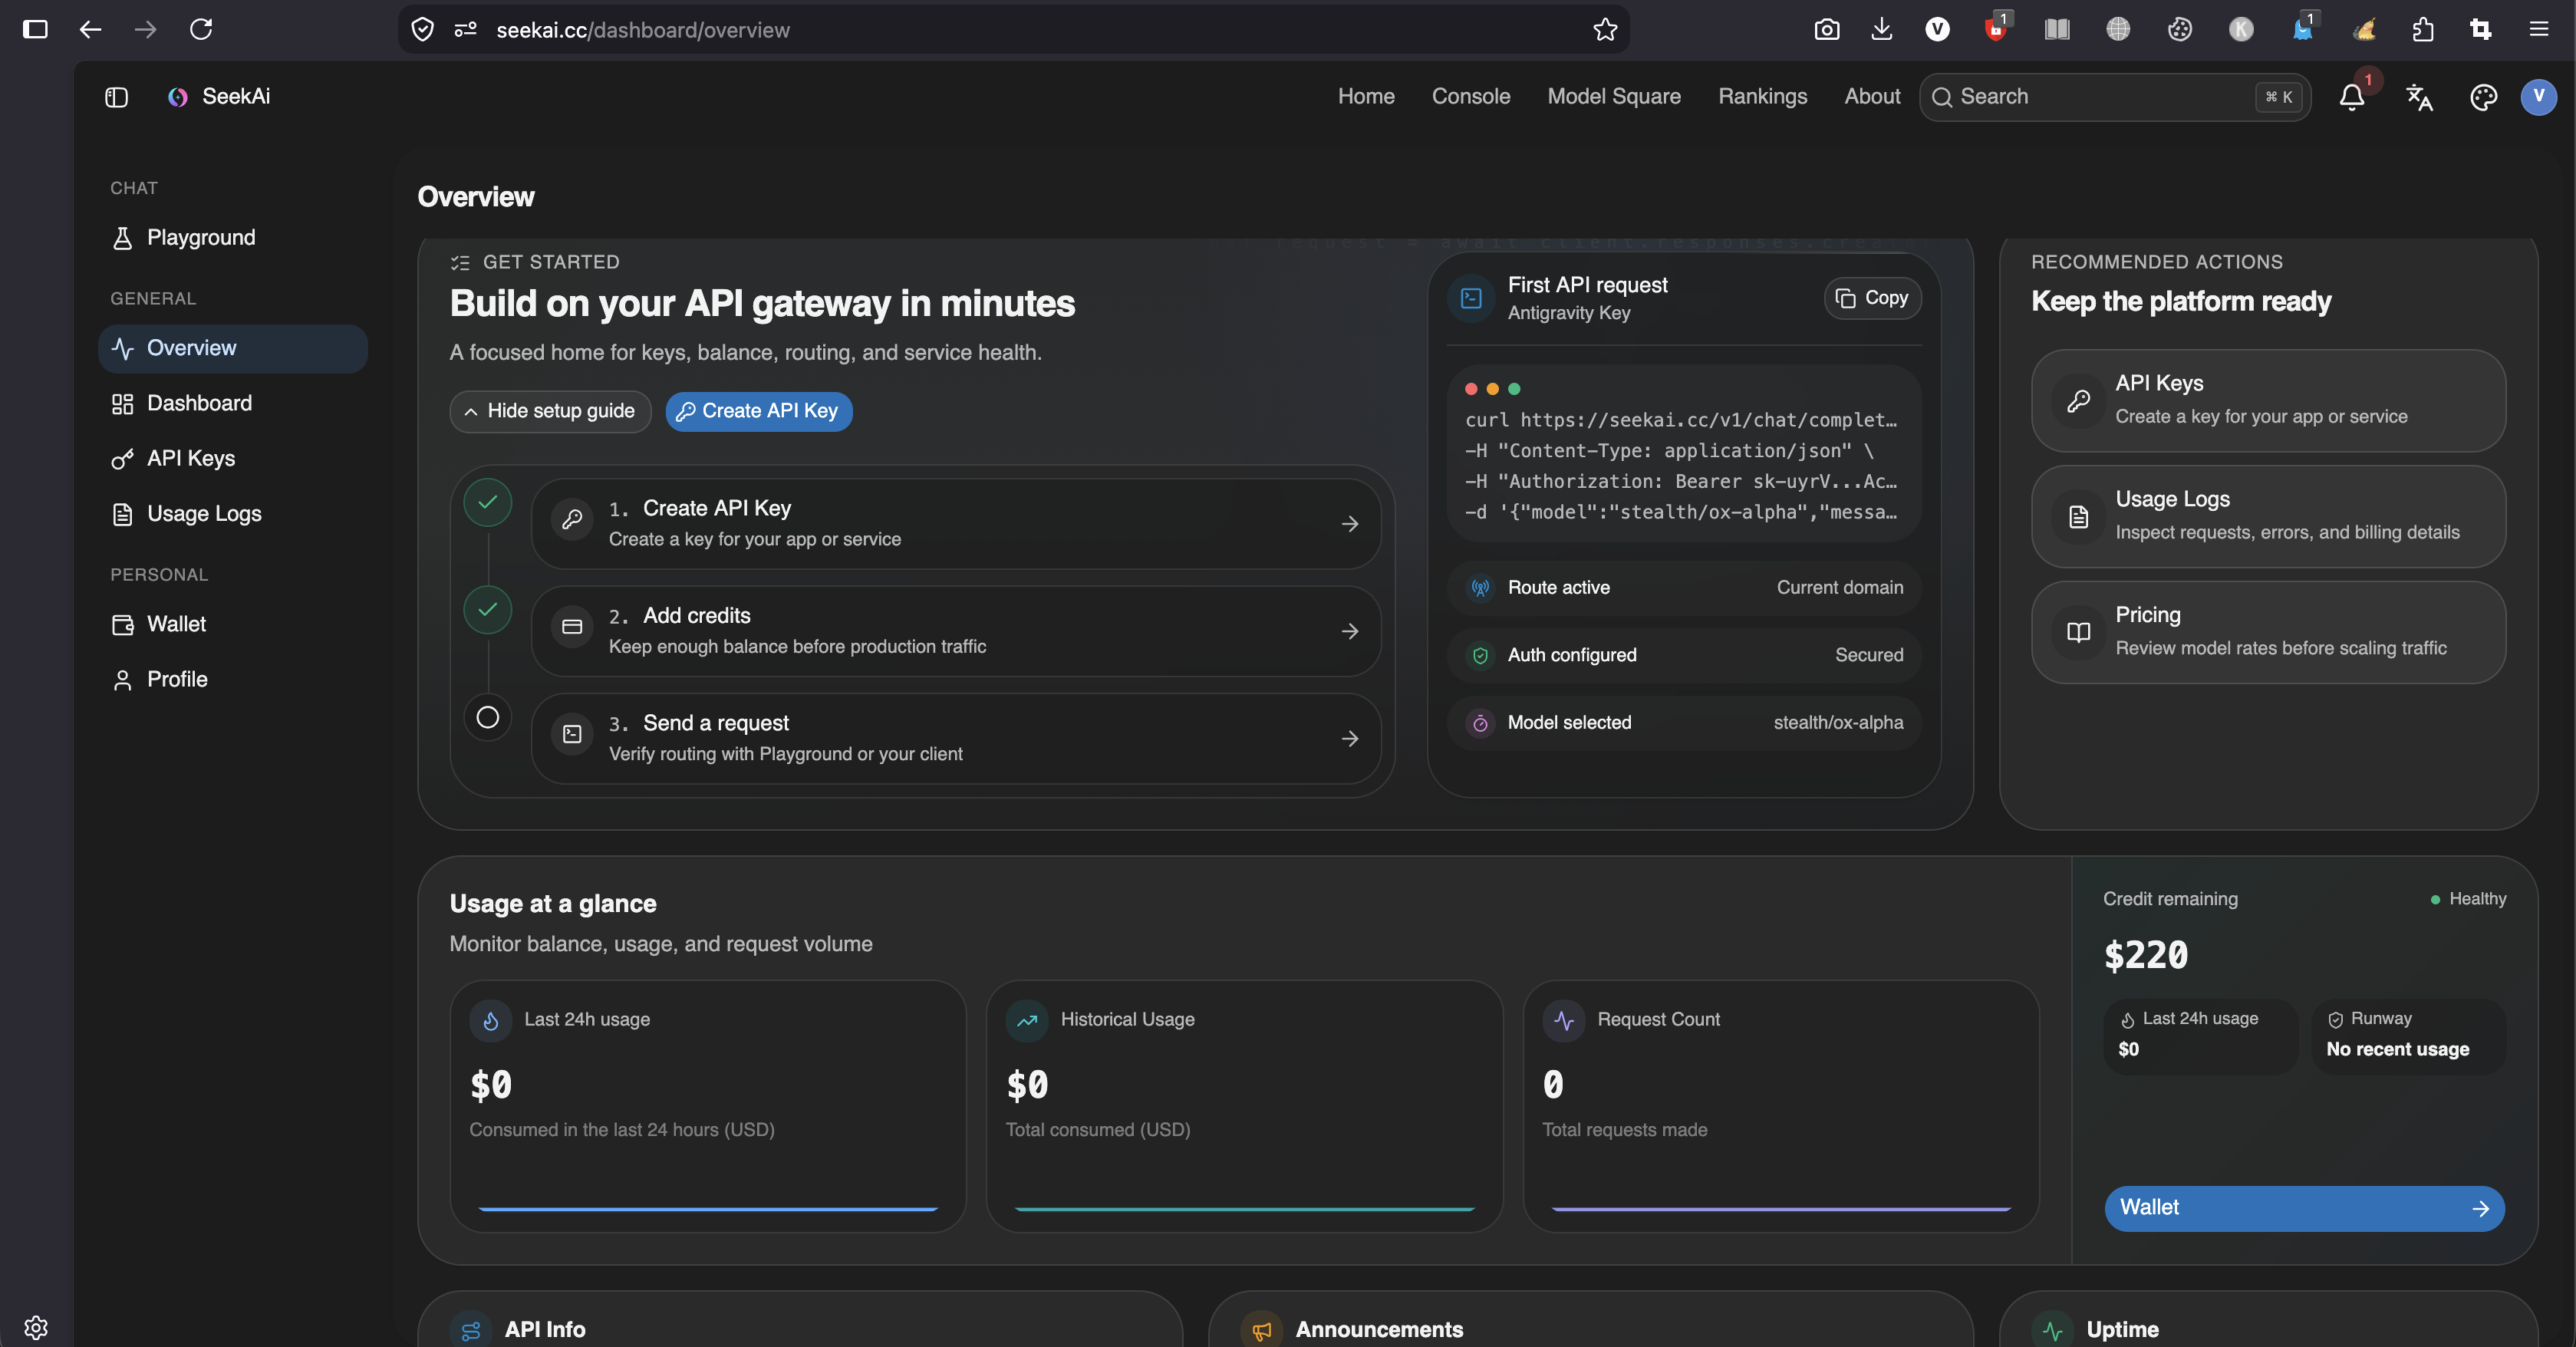The width and height of the screenshot is (2576, 1347).
Task: Open the browser extensions puzzle icon
Action: click(2422, 29)
